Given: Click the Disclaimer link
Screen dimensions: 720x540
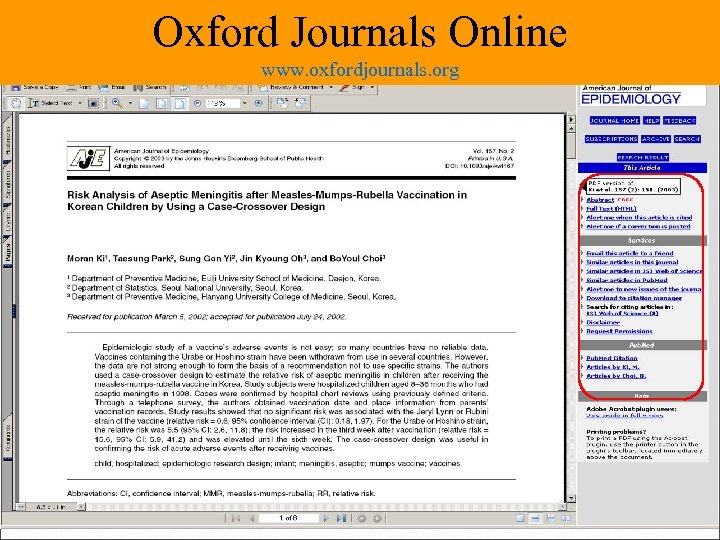Looking at the screenshot, I should [603, 322].
